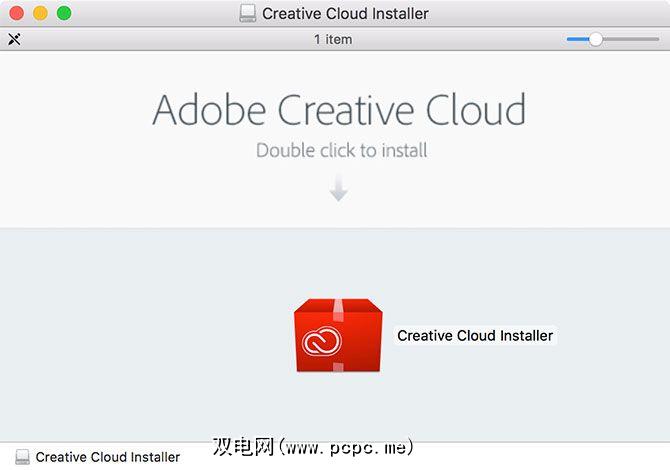The height and width of the screenshot is (470, 670).
Task: Click the customize toolbar icon under the close button
Action: 14,39
